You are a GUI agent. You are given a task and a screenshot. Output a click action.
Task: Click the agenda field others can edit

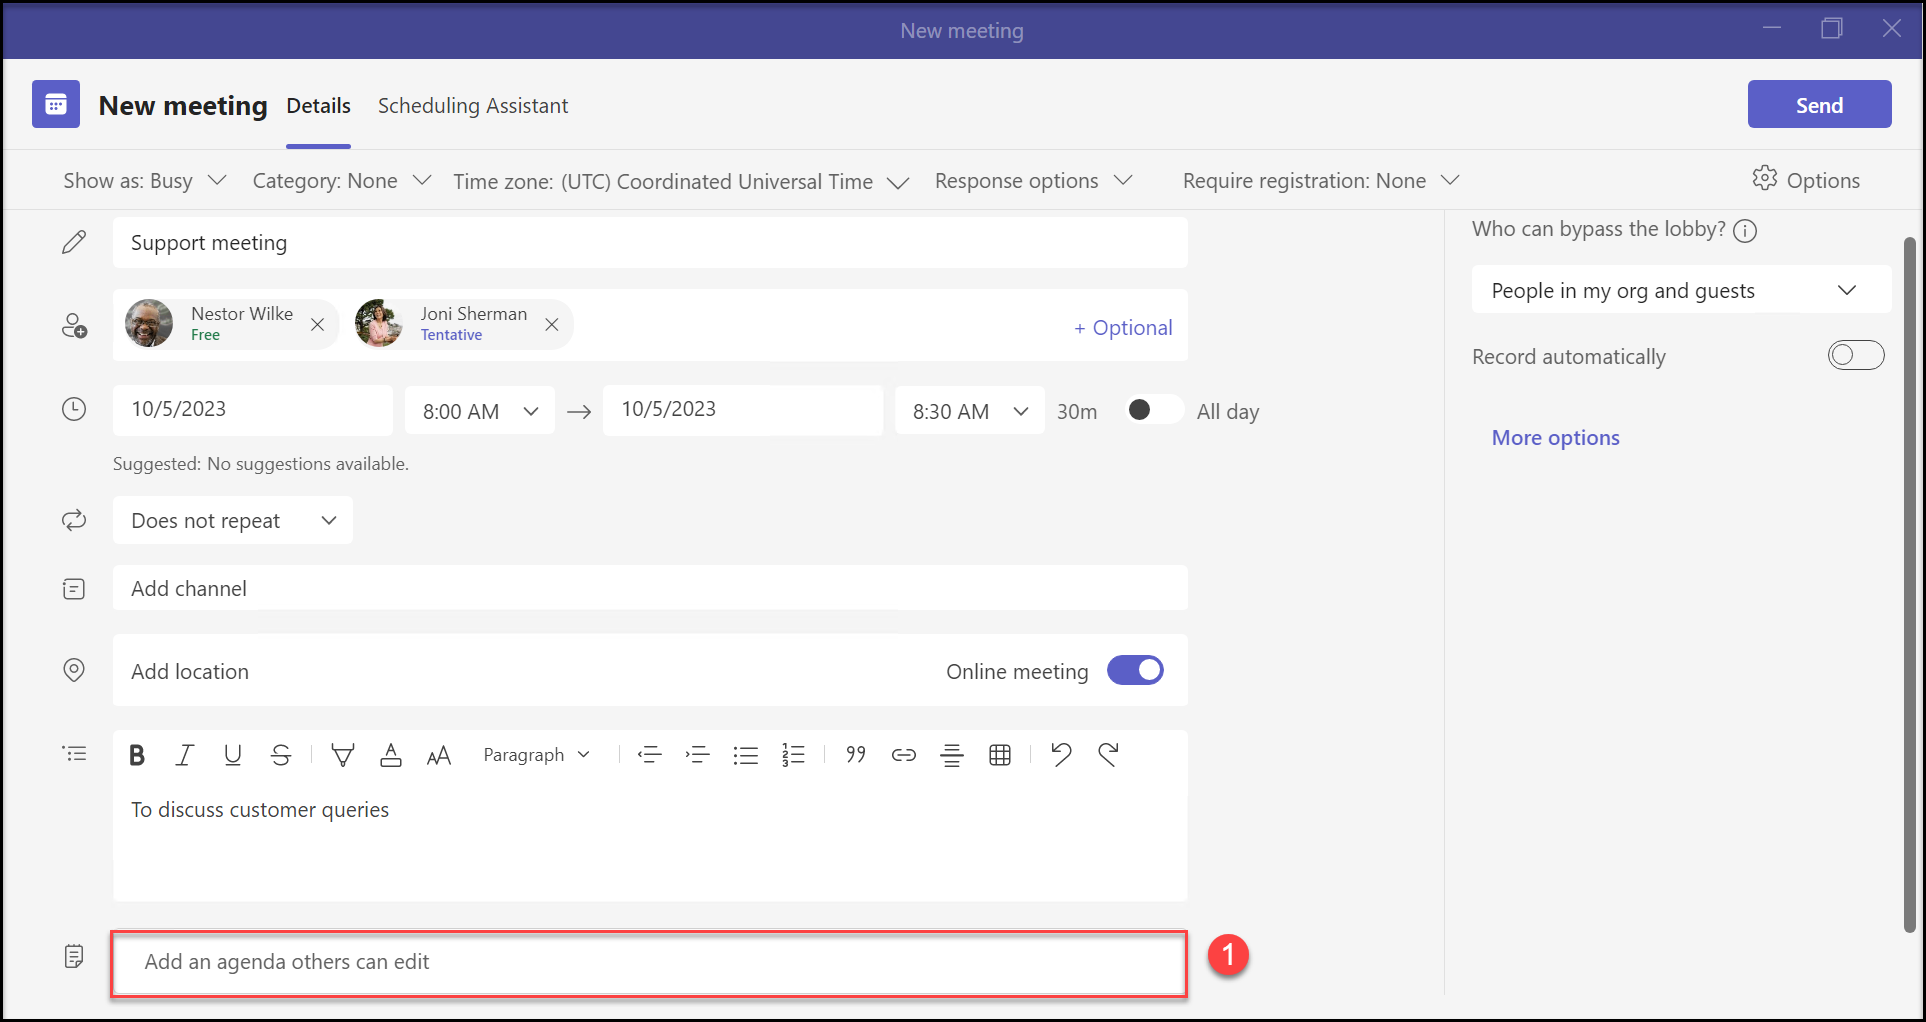click(648, 962)
